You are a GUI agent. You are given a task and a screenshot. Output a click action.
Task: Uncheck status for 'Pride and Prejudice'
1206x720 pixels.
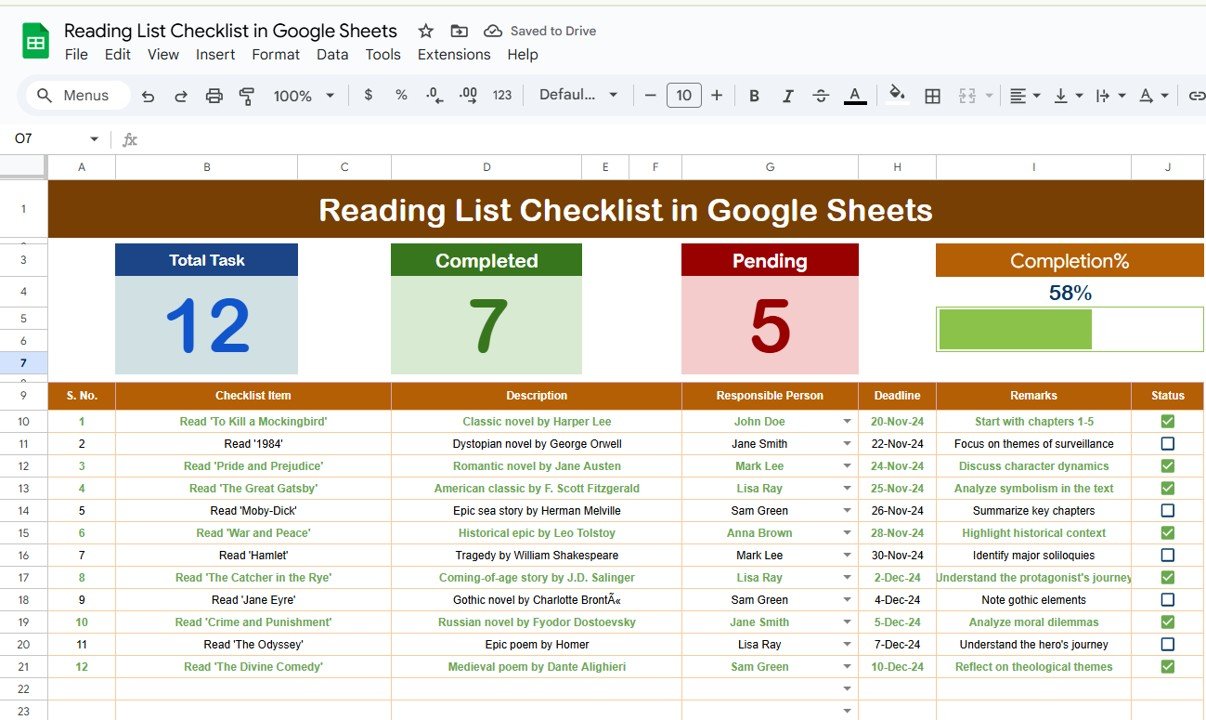(1167, 466)
